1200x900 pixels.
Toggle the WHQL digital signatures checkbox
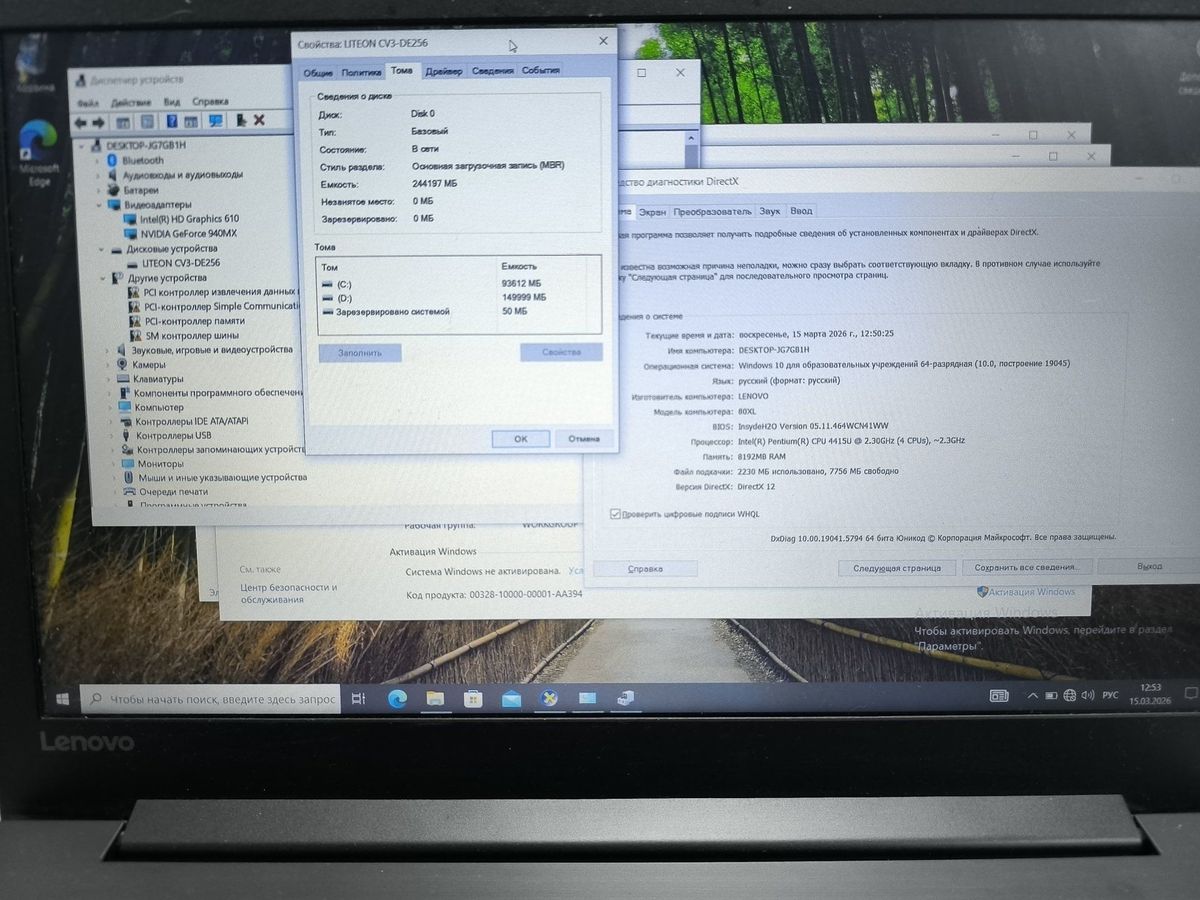615,514
